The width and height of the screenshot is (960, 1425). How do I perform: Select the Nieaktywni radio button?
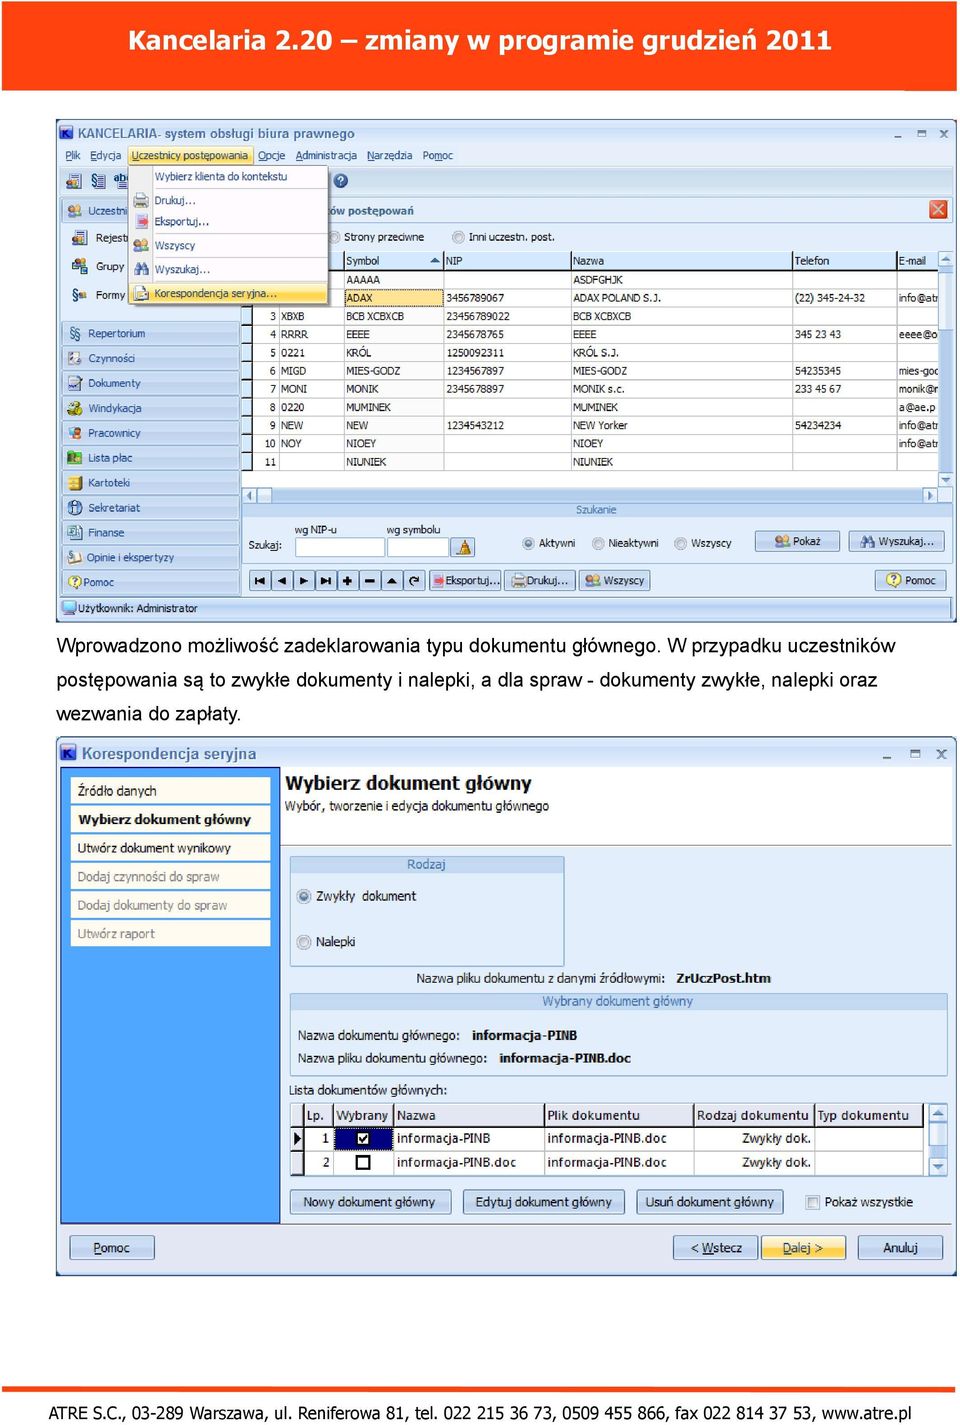(x=598, y=544)
